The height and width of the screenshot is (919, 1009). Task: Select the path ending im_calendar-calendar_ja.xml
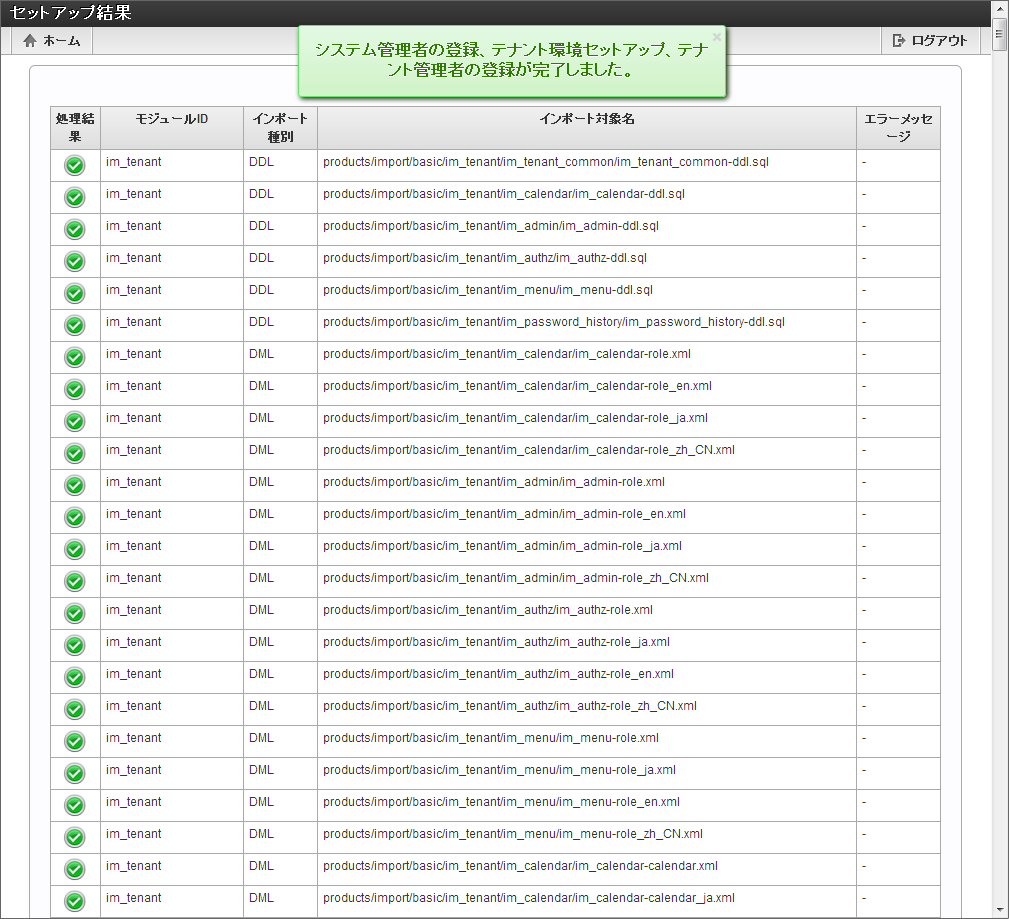pyautogui.click(x=529, y=898)
